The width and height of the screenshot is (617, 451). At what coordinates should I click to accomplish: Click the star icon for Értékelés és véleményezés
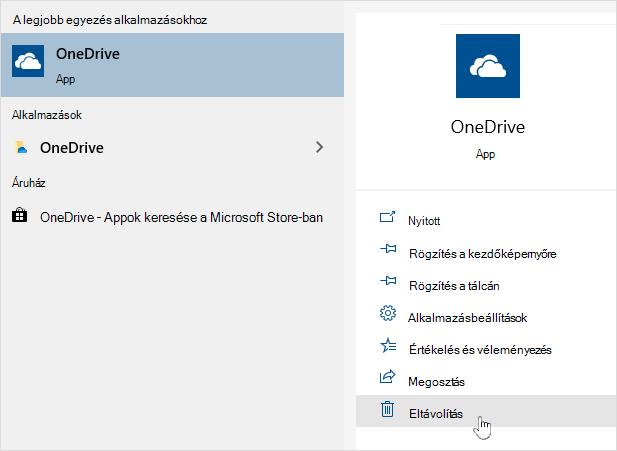pyautogui.click(x=388, y=345)
